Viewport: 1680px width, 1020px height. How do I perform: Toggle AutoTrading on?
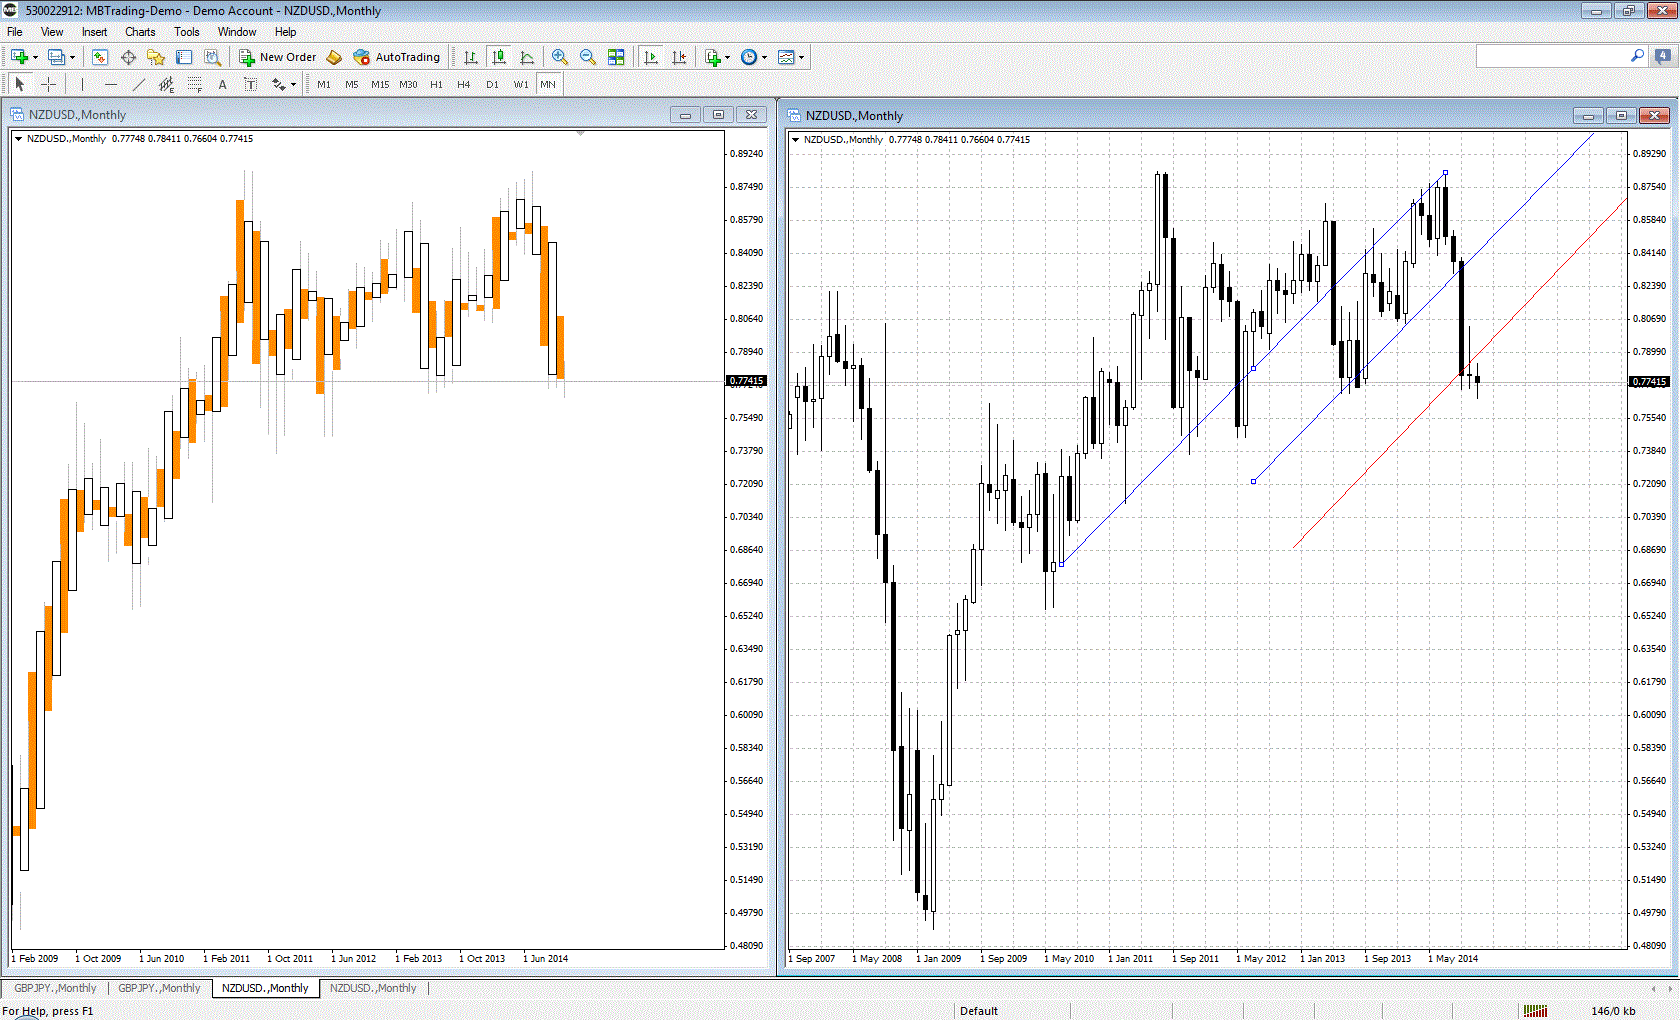[x=399, y=57]
